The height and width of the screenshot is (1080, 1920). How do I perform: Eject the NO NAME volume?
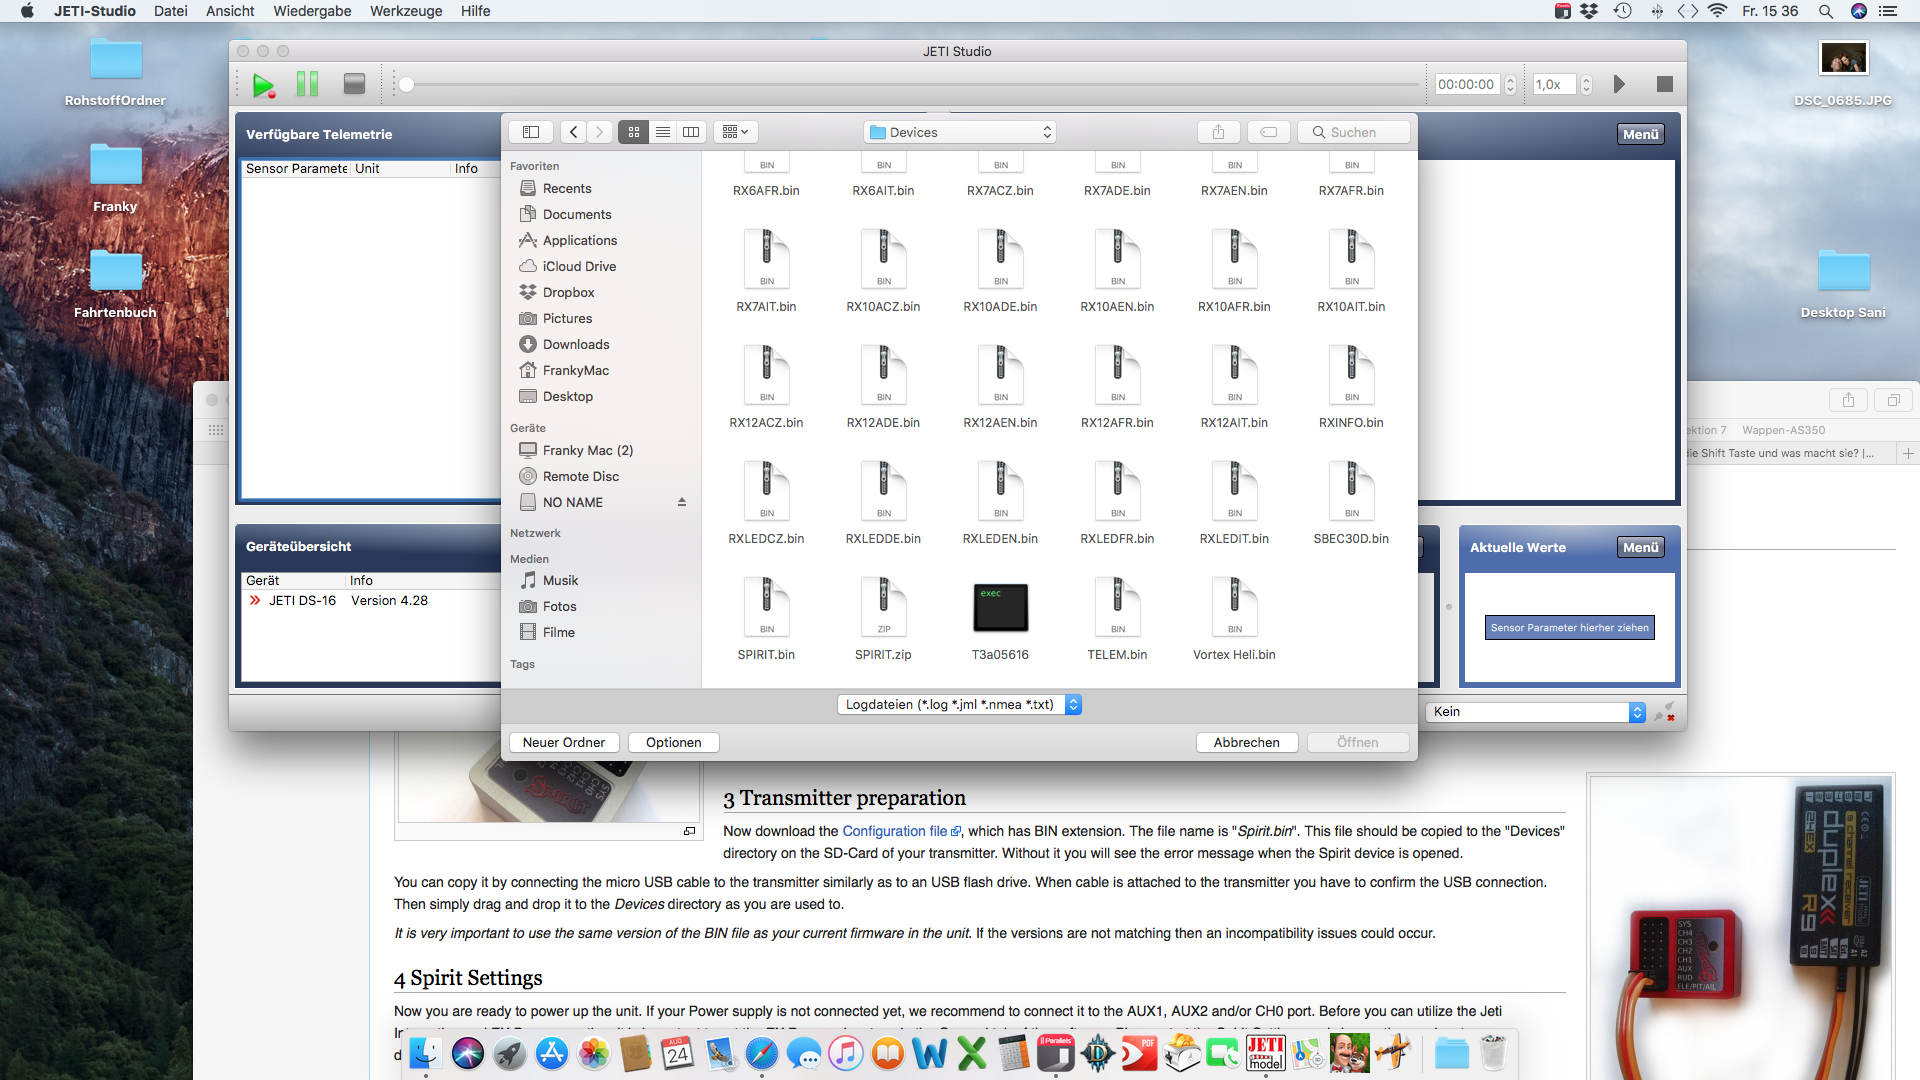coord(682,502)
